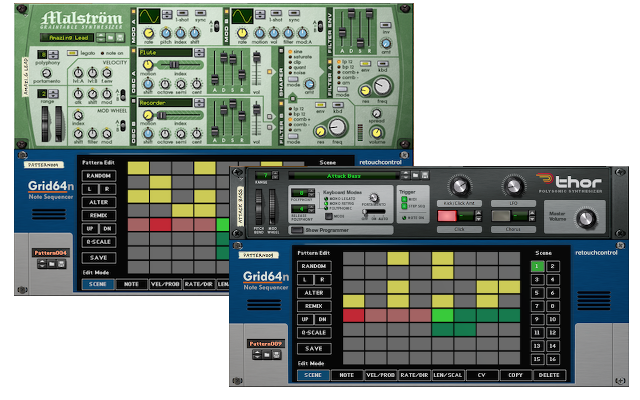The height and width of the screenshot is (400, 640).
Task: Step Malström polyphony value spinner
Action: [x=53, y=54]
